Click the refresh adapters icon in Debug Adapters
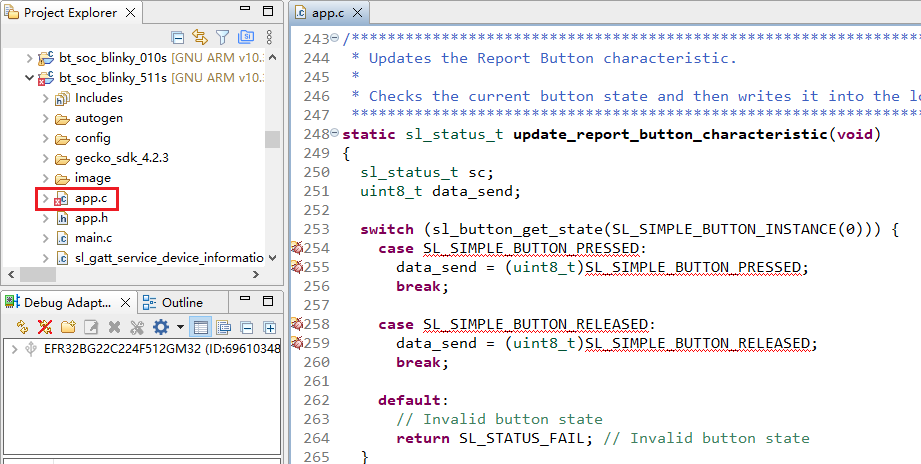The width and height of the screenshot is (921, 464). [x=22, y=327]
